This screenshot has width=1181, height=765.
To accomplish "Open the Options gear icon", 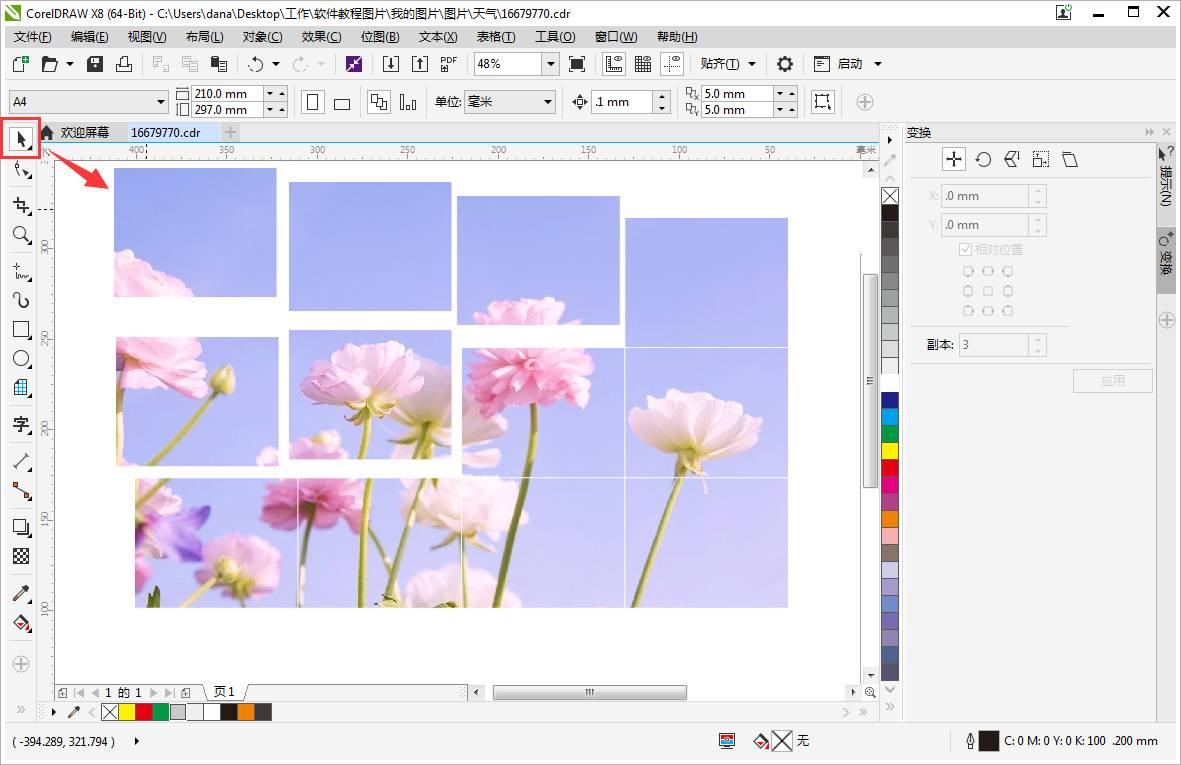I will pos(785,64).
